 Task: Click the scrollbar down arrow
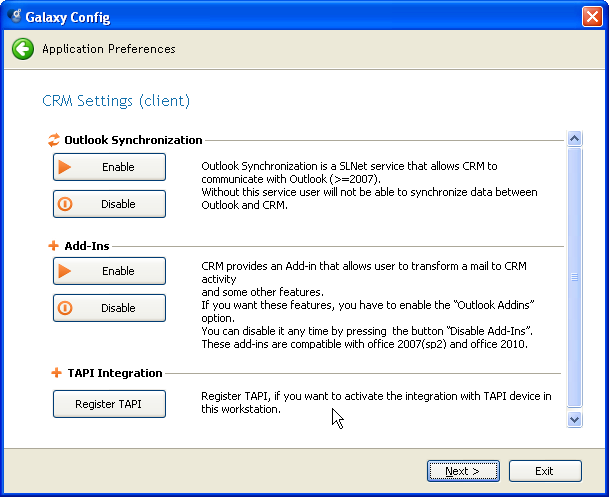click(x=574, y=419)
